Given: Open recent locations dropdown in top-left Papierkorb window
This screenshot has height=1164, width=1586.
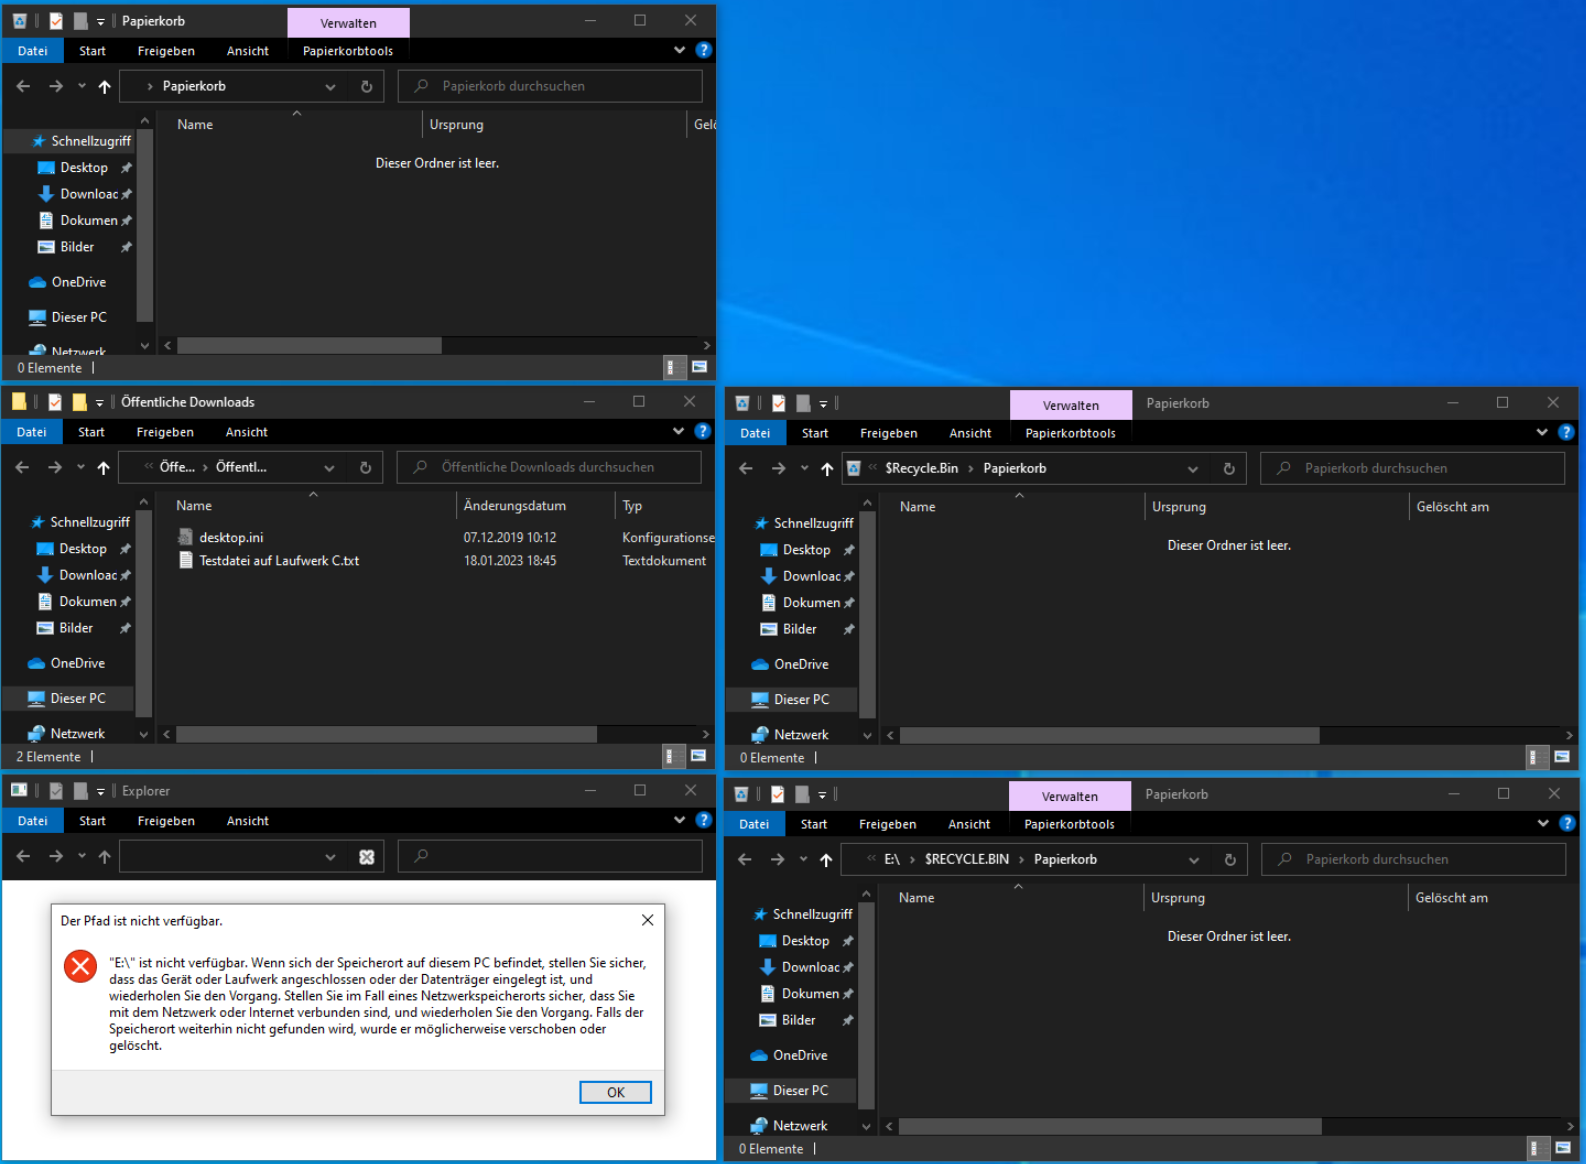Looking at the screenshot, I should 82,87.
